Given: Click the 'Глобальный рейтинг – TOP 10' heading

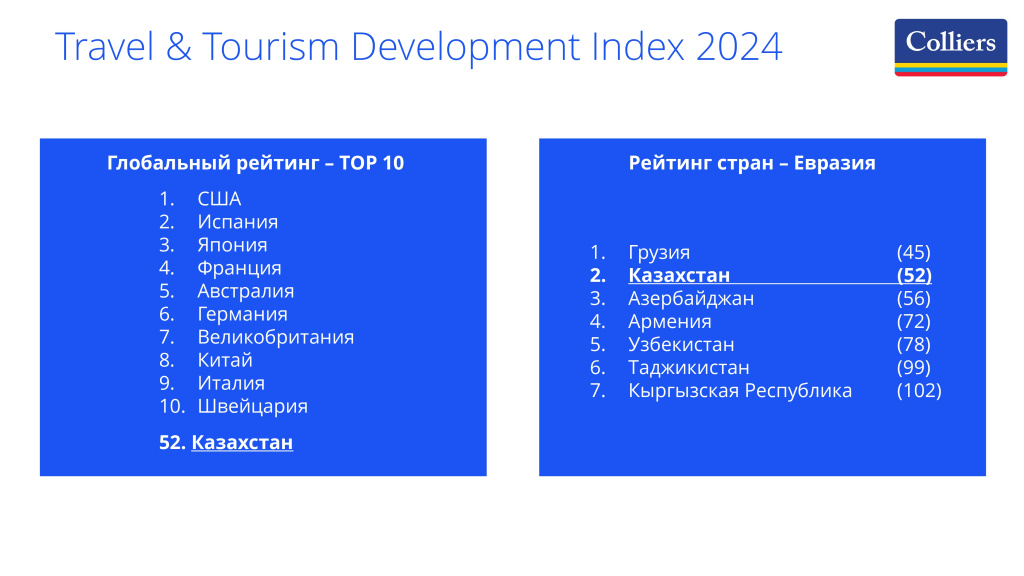Looking at the screenshot, I should click(255, 162).
